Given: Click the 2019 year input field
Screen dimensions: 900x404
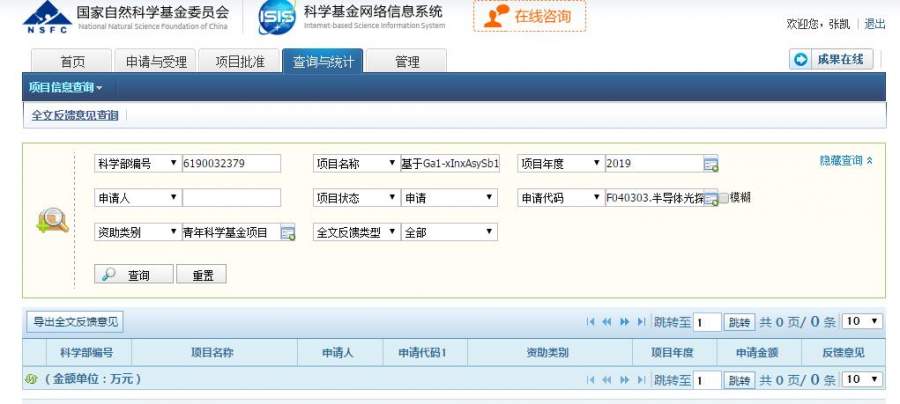Looking at the screenshot, I should [x=654, y=164].
